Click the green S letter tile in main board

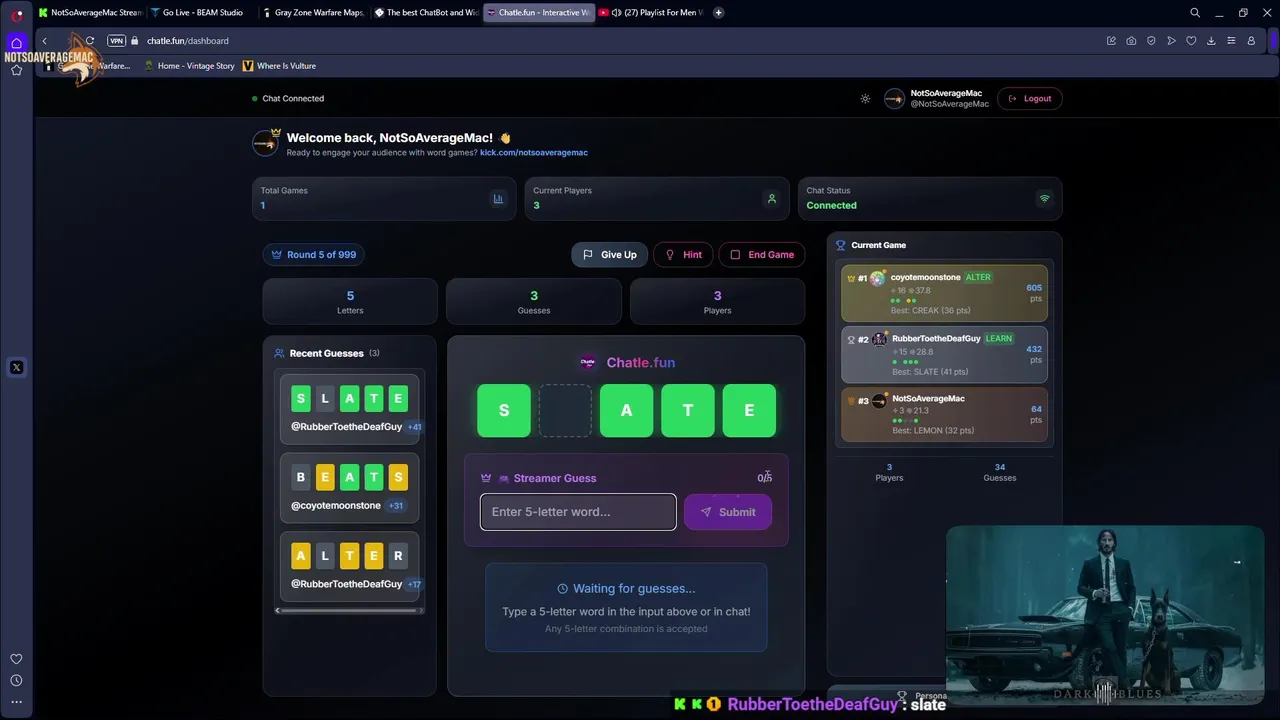[504, 410]
